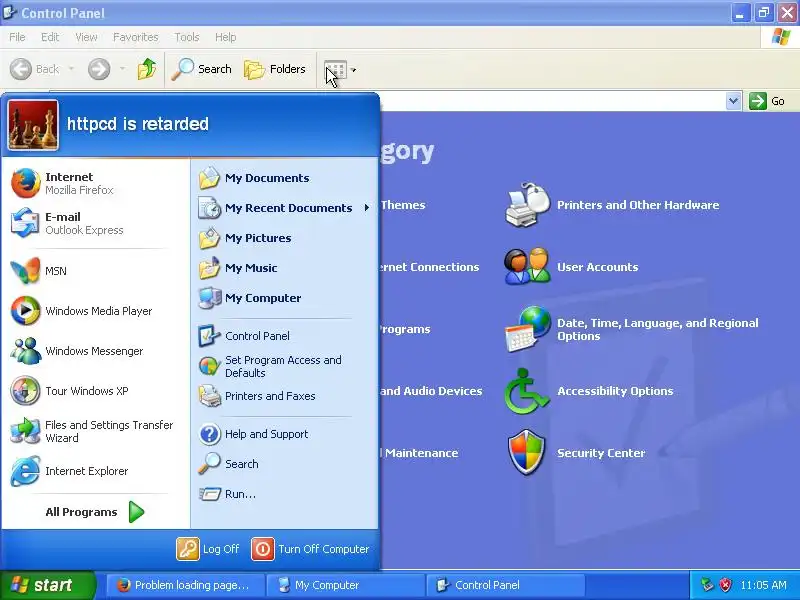Click the Log Off button

click(208, 549)
